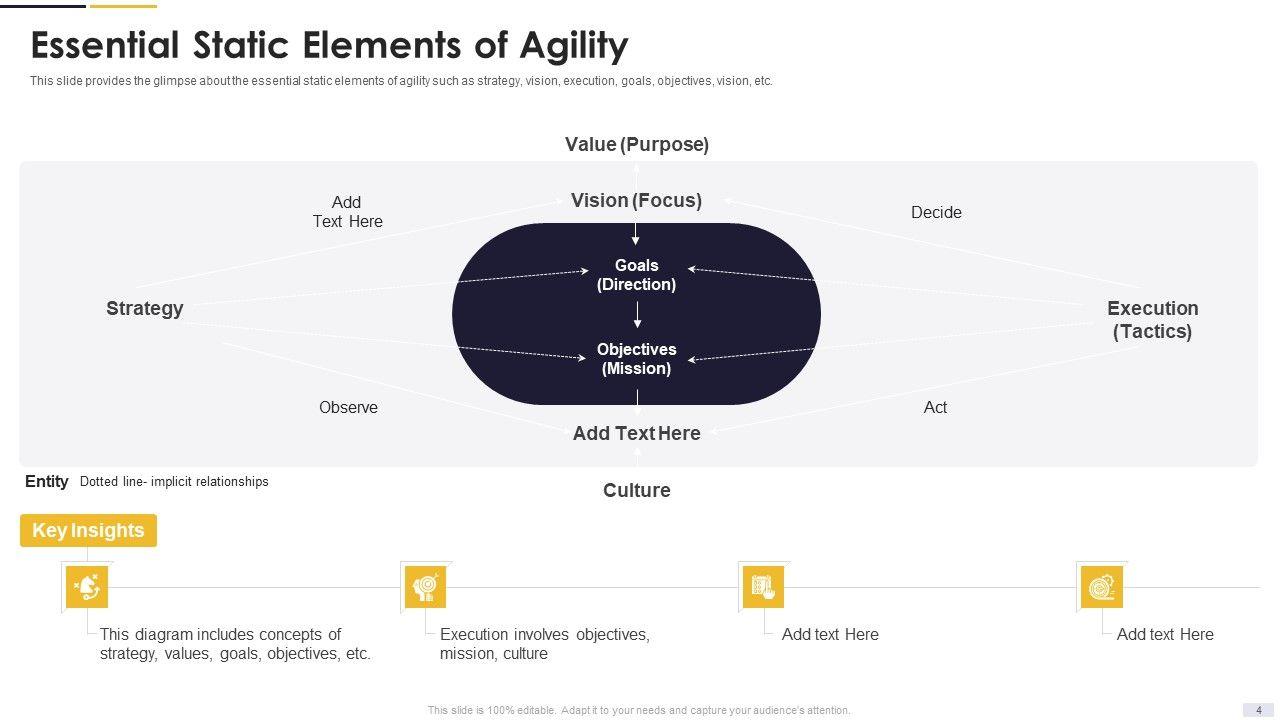
Task: Select the Key Insights yellow label
Action: pos(88,531)
